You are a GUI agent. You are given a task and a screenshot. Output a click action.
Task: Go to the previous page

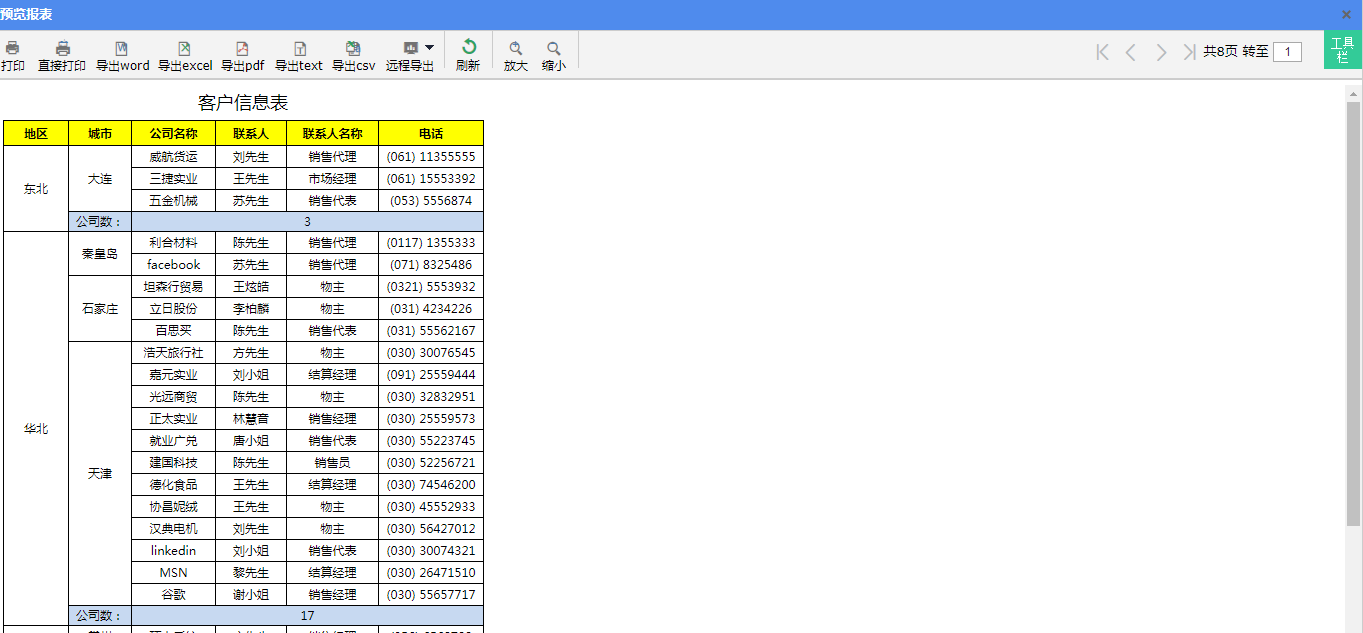coord(1131,52)
